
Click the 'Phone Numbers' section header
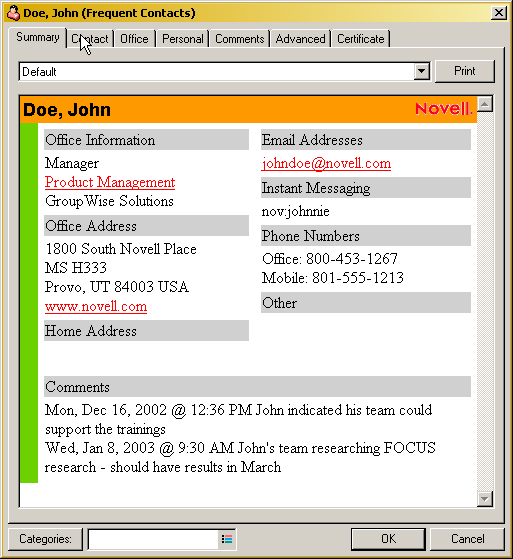pyautogui.click(x=366, y=236)
